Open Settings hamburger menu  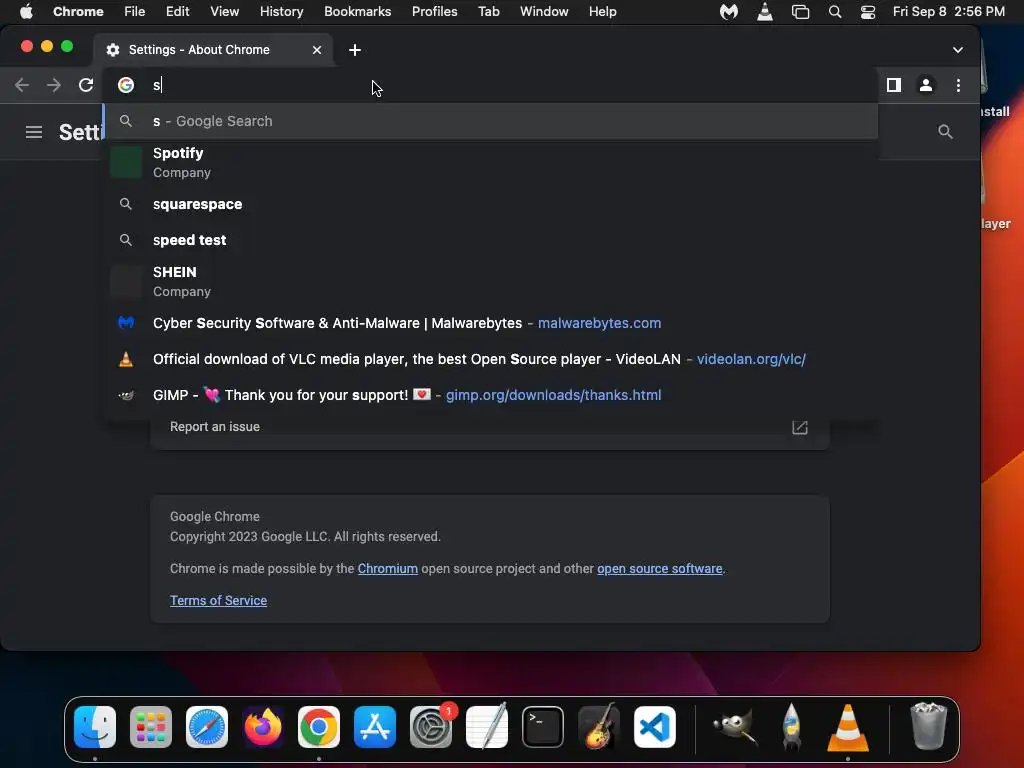[x=34, y=132]
